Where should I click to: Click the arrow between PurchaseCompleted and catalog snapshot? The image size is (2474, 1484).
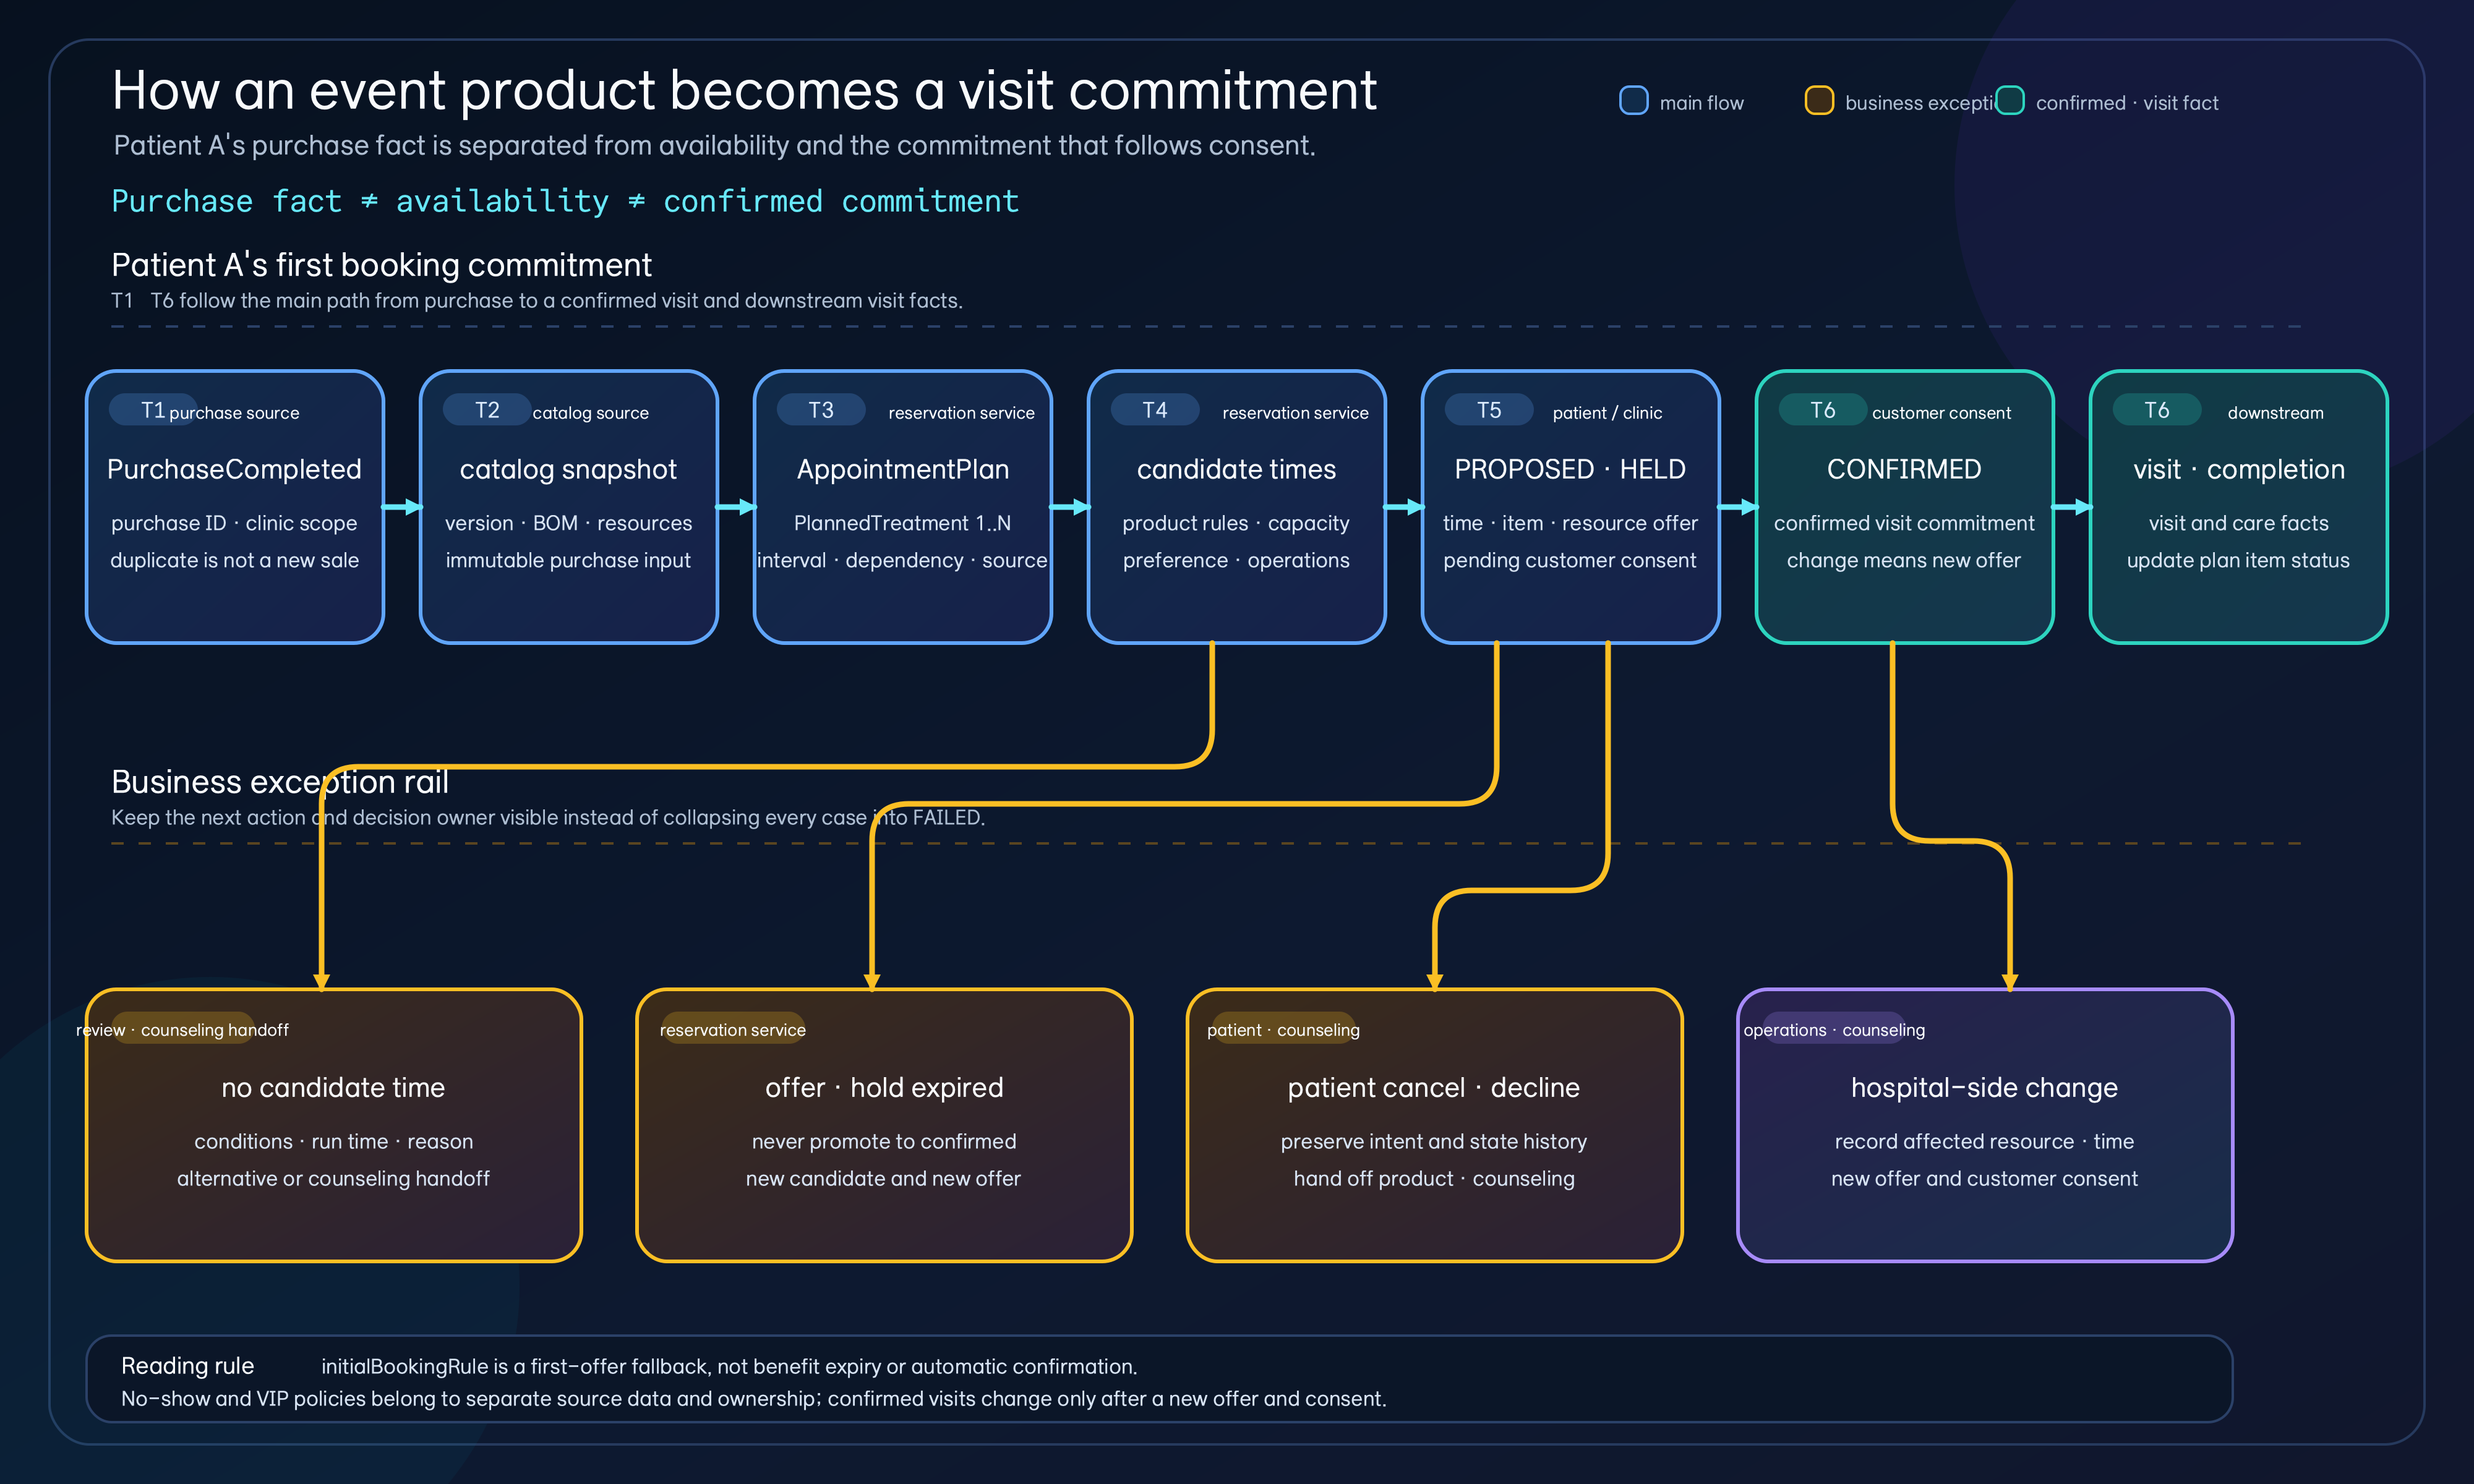[x=402, y=507]
